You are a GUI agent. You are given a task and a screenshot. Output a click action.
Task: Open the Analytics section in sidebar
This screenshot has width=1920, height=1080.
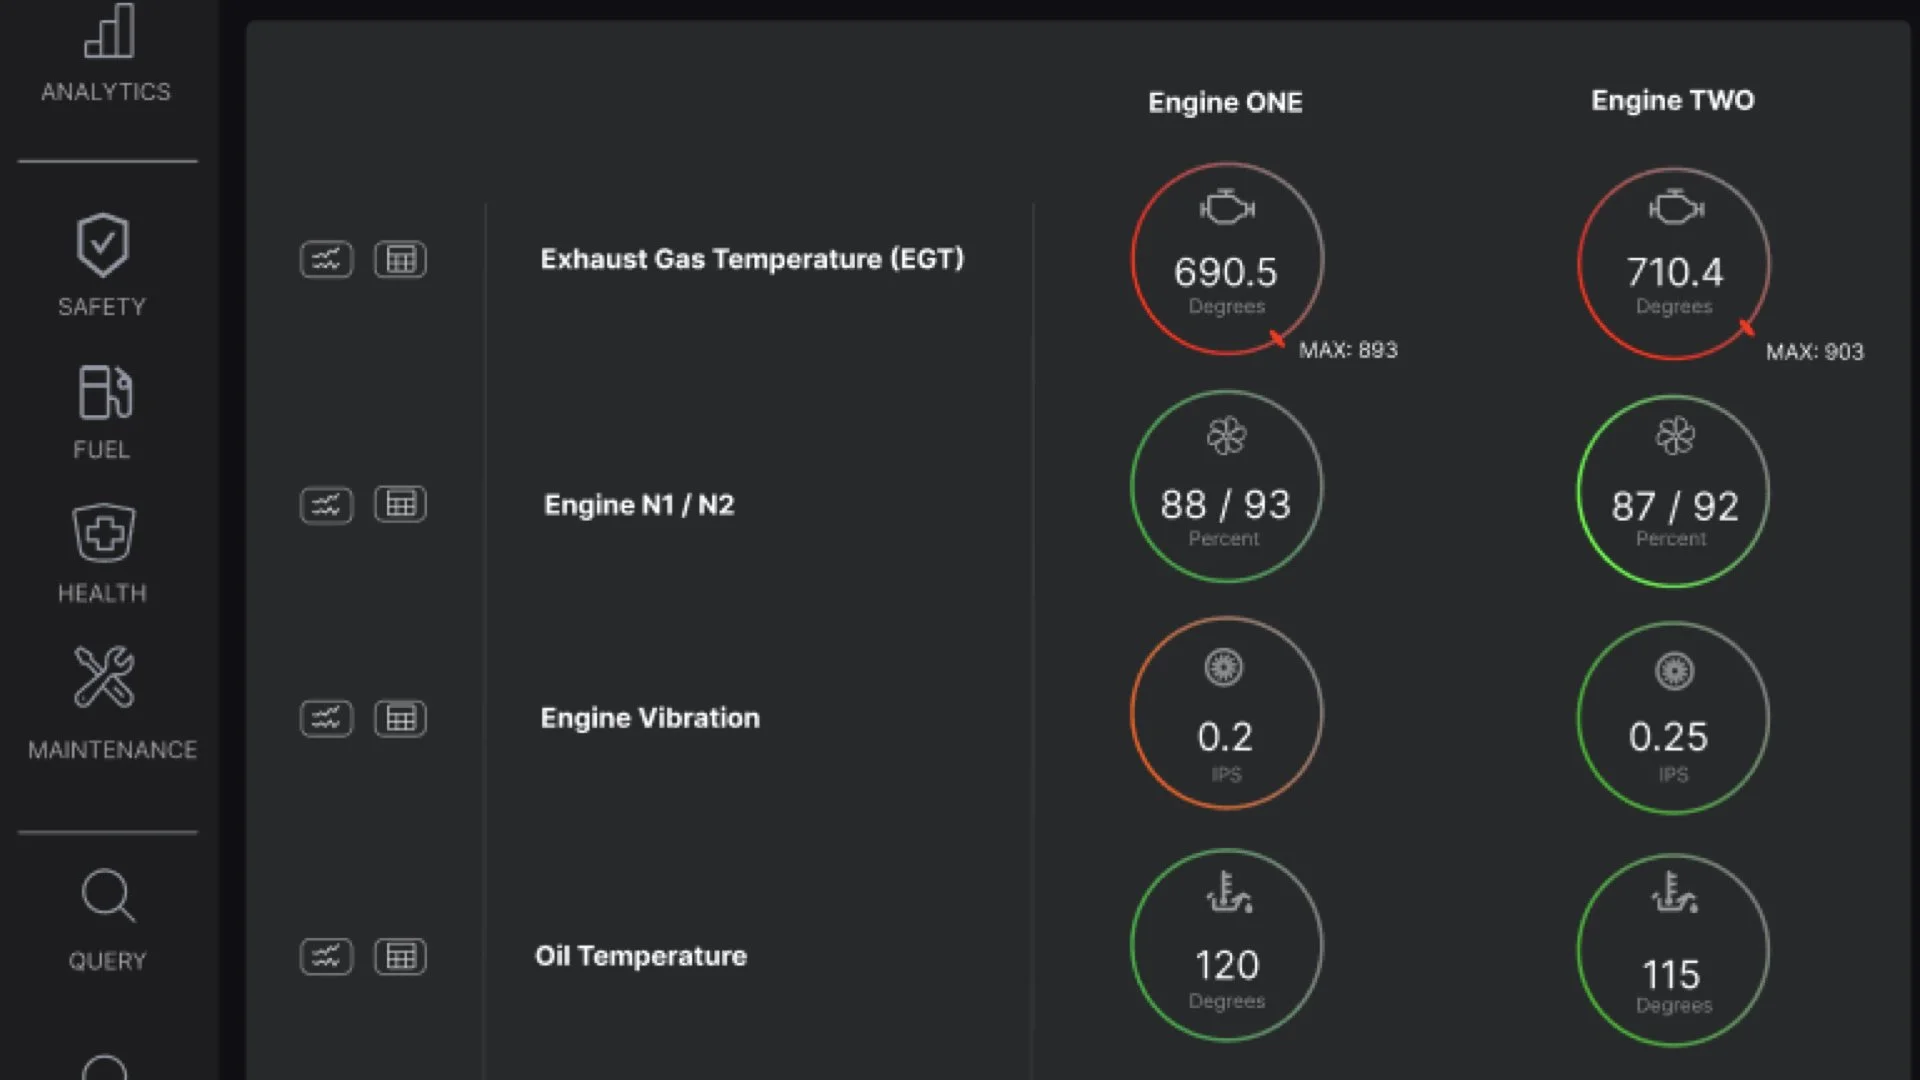(106, 54)
